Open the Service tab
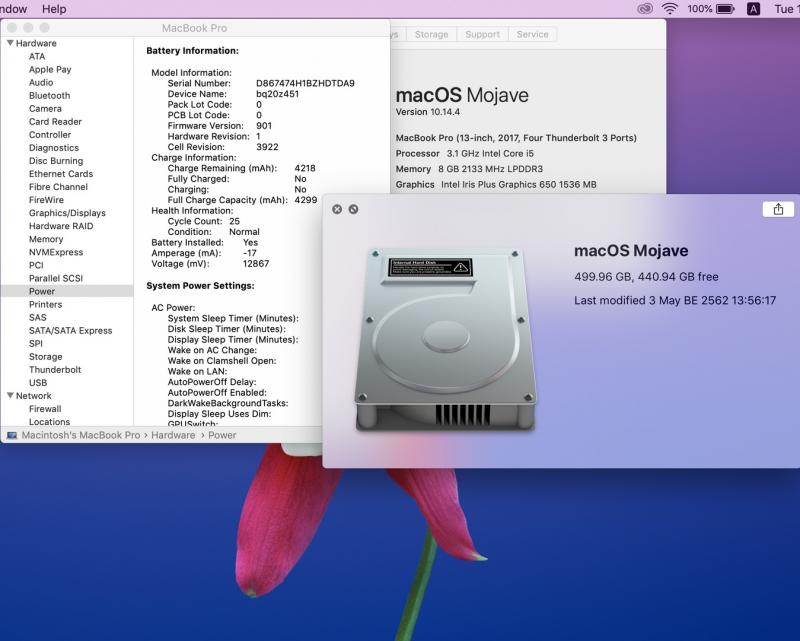Viewport: 800px width, 641px height. (532, 34)
